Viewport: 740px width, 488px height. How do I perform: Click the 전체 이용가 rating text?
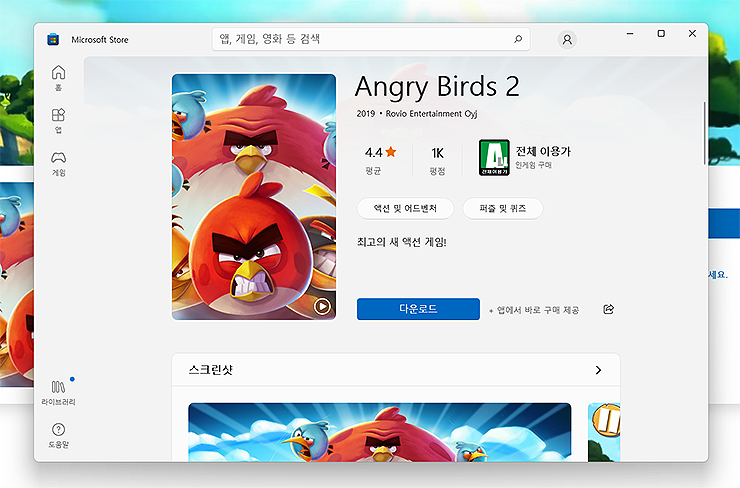coord(543,151)
